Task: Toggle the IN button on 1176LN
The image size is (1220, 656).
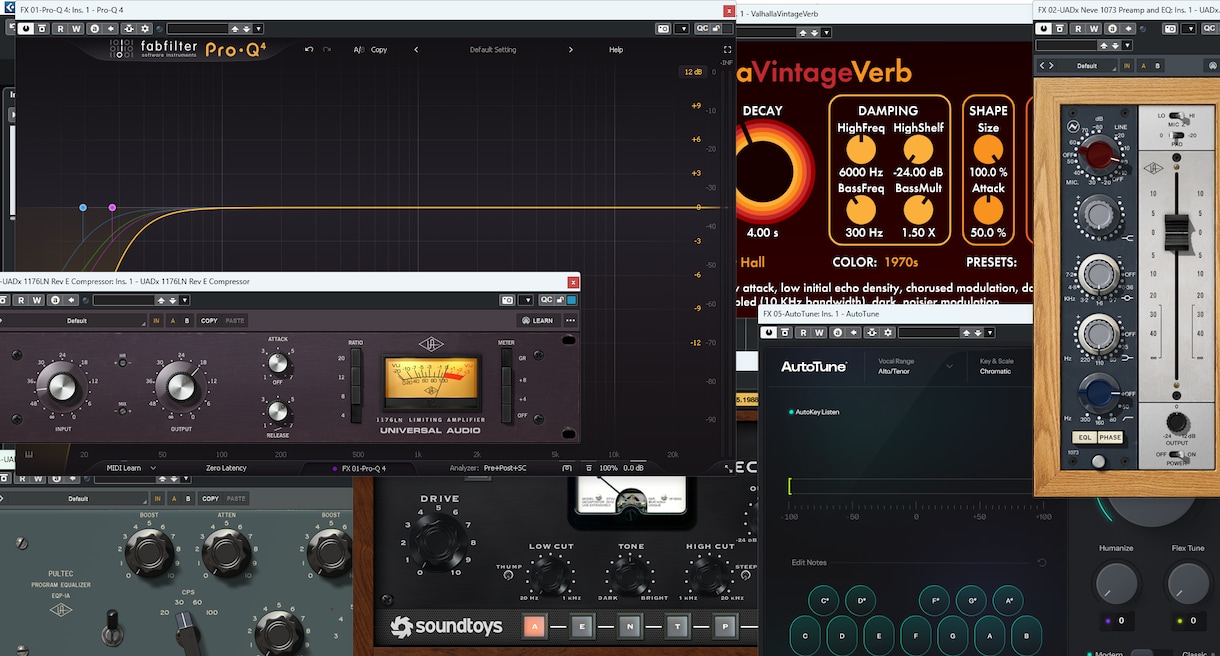Action: pos(157,321)
